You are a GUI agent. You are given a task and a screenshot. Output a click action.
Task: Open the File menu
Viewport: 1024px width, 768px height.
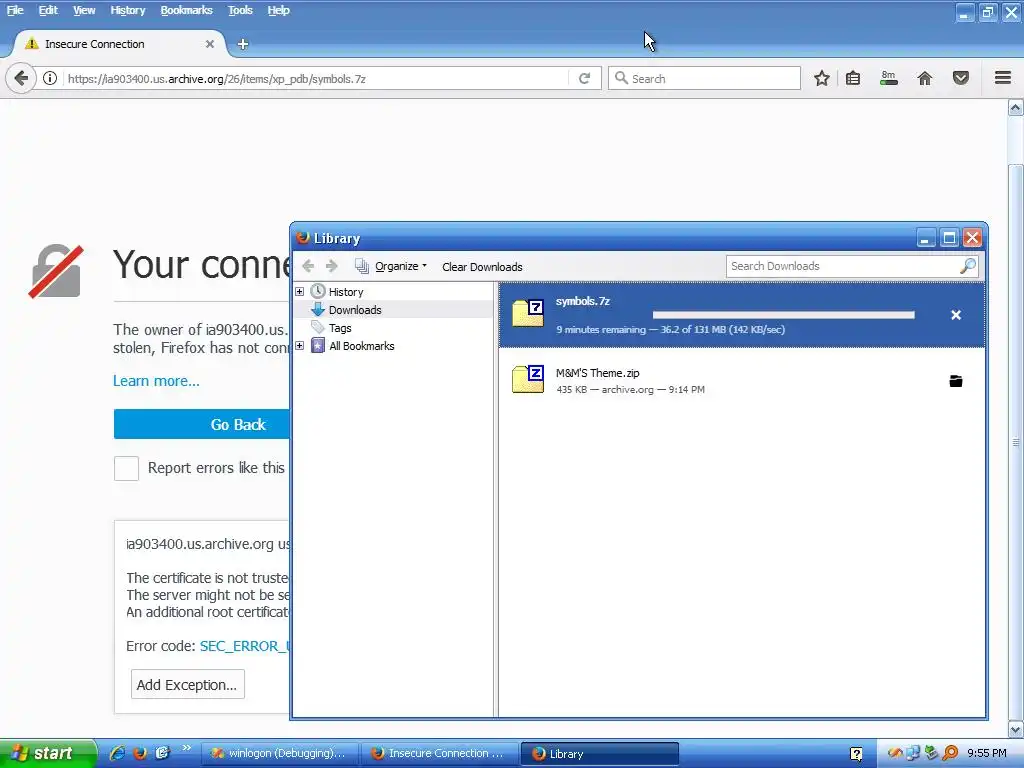(15, 10)
